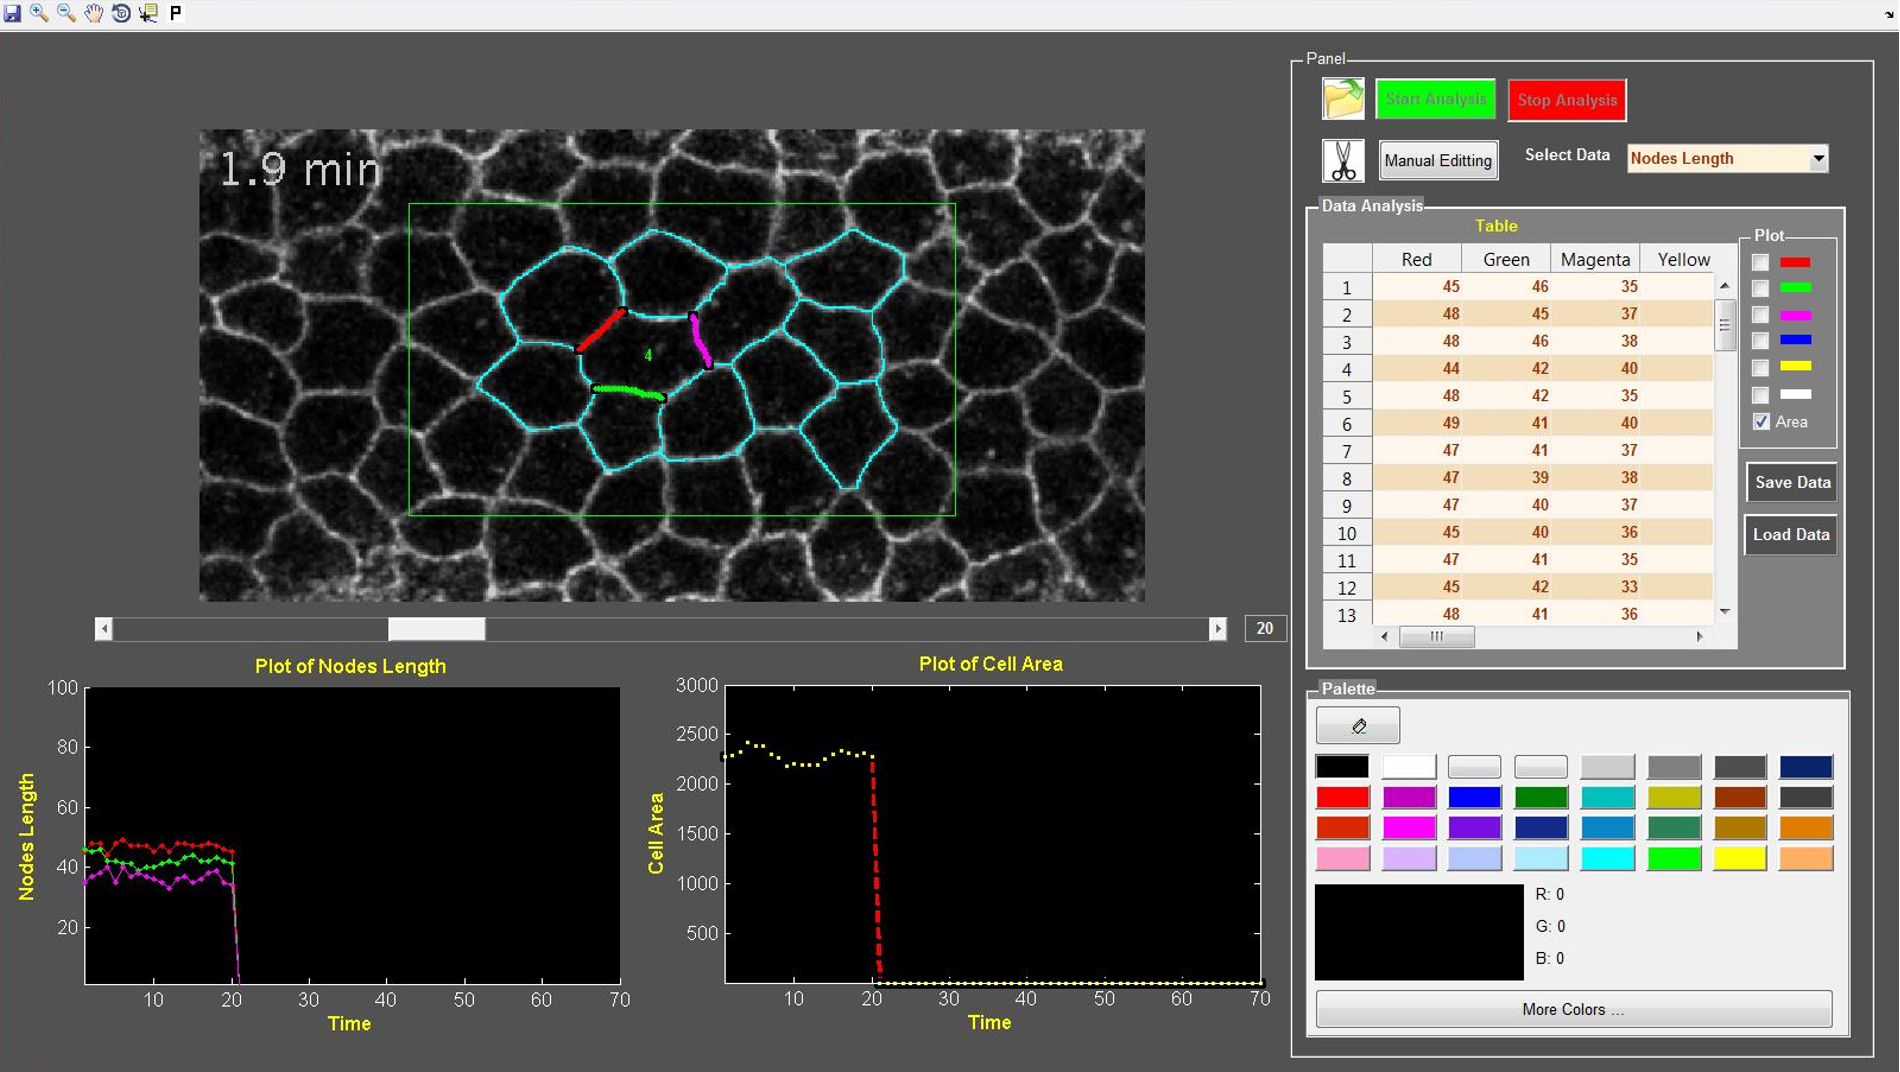1900x1072 pixels.
Task: Toggle the green line plot checkbox
Action: pos(1761,289)
